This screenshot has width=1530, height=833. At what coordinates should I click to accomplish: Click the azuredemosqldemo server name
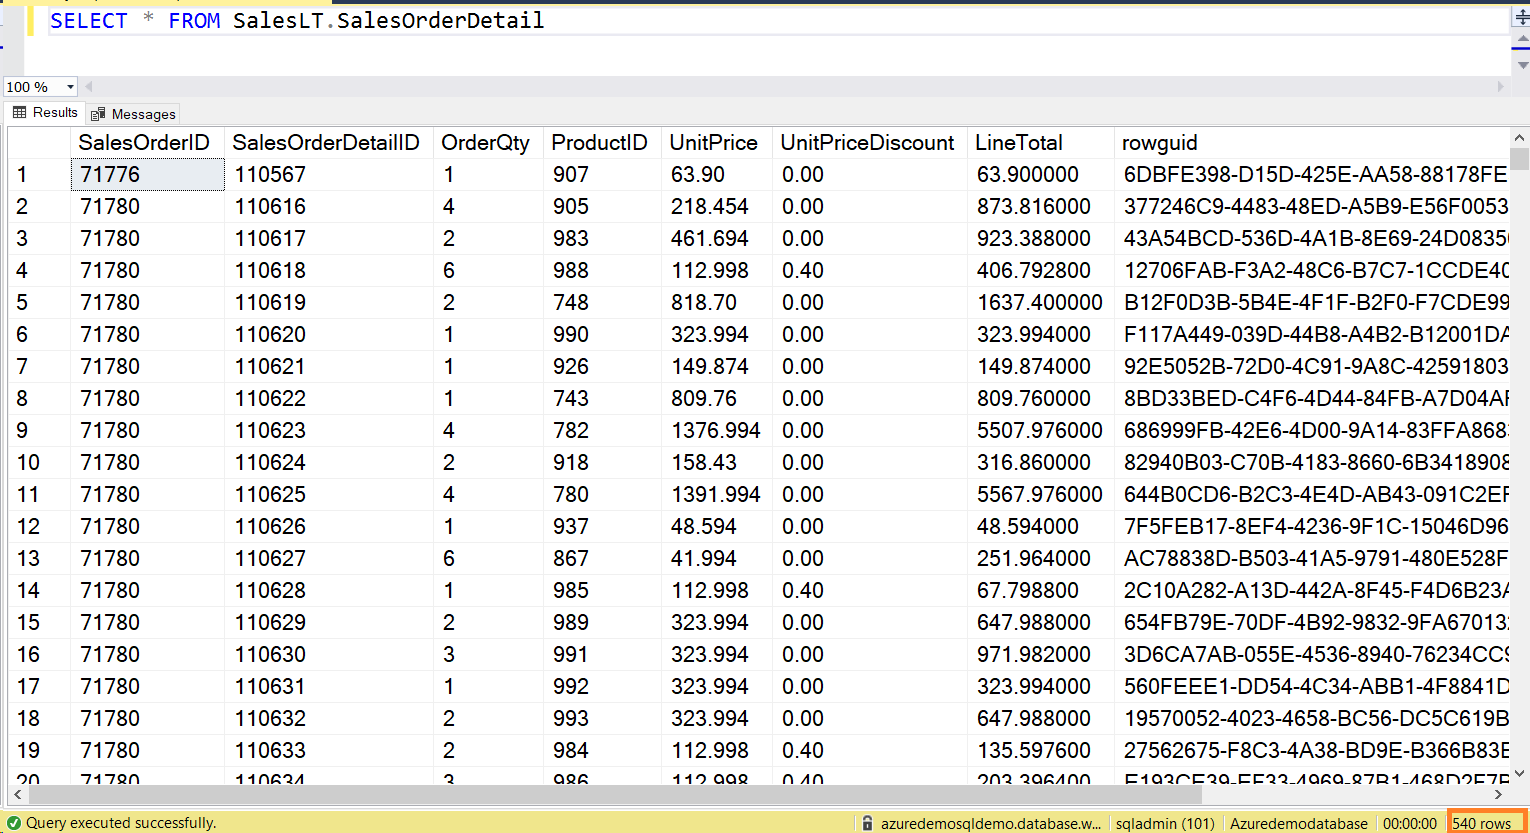click(x=987, y=821)
